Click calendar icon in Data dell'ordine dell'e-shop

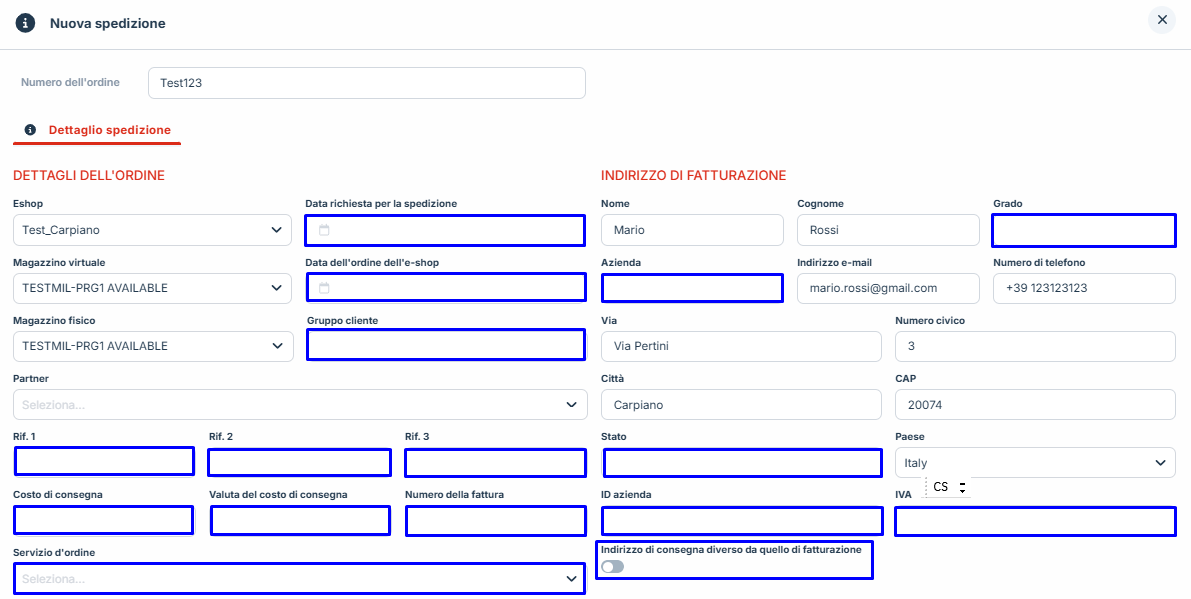[x=324, y=289]
